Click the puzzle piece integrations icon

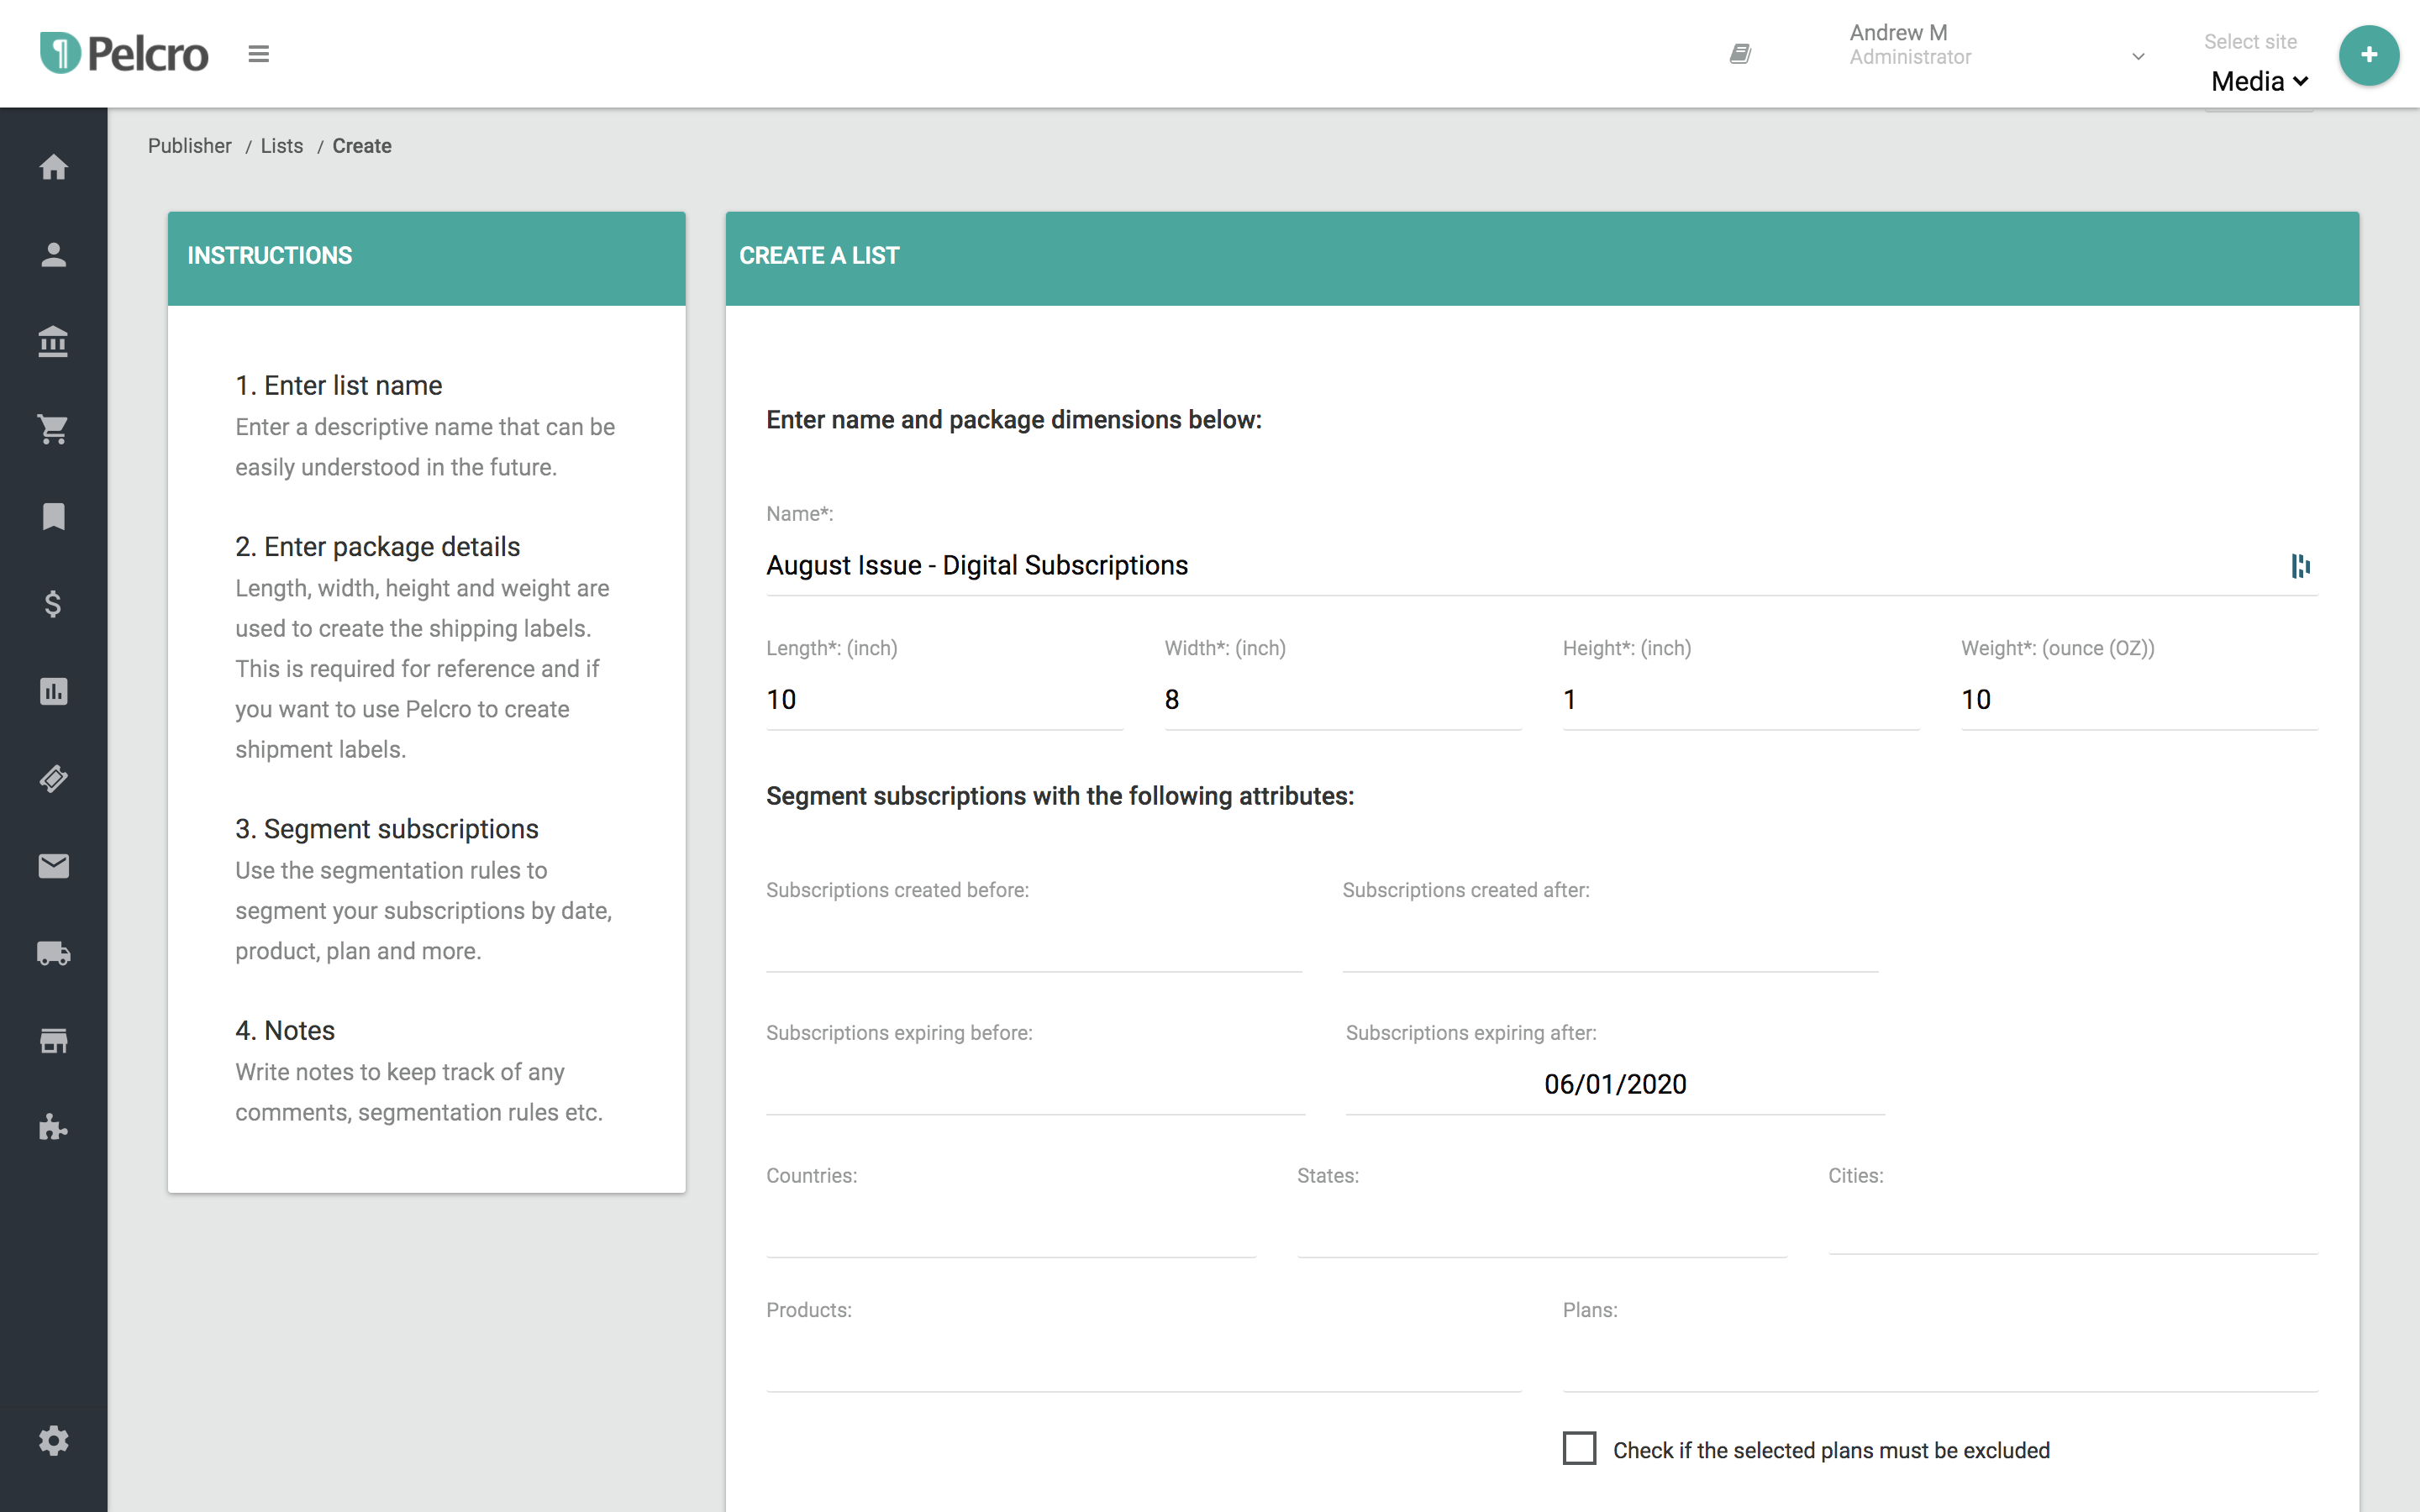point(53,1128)
